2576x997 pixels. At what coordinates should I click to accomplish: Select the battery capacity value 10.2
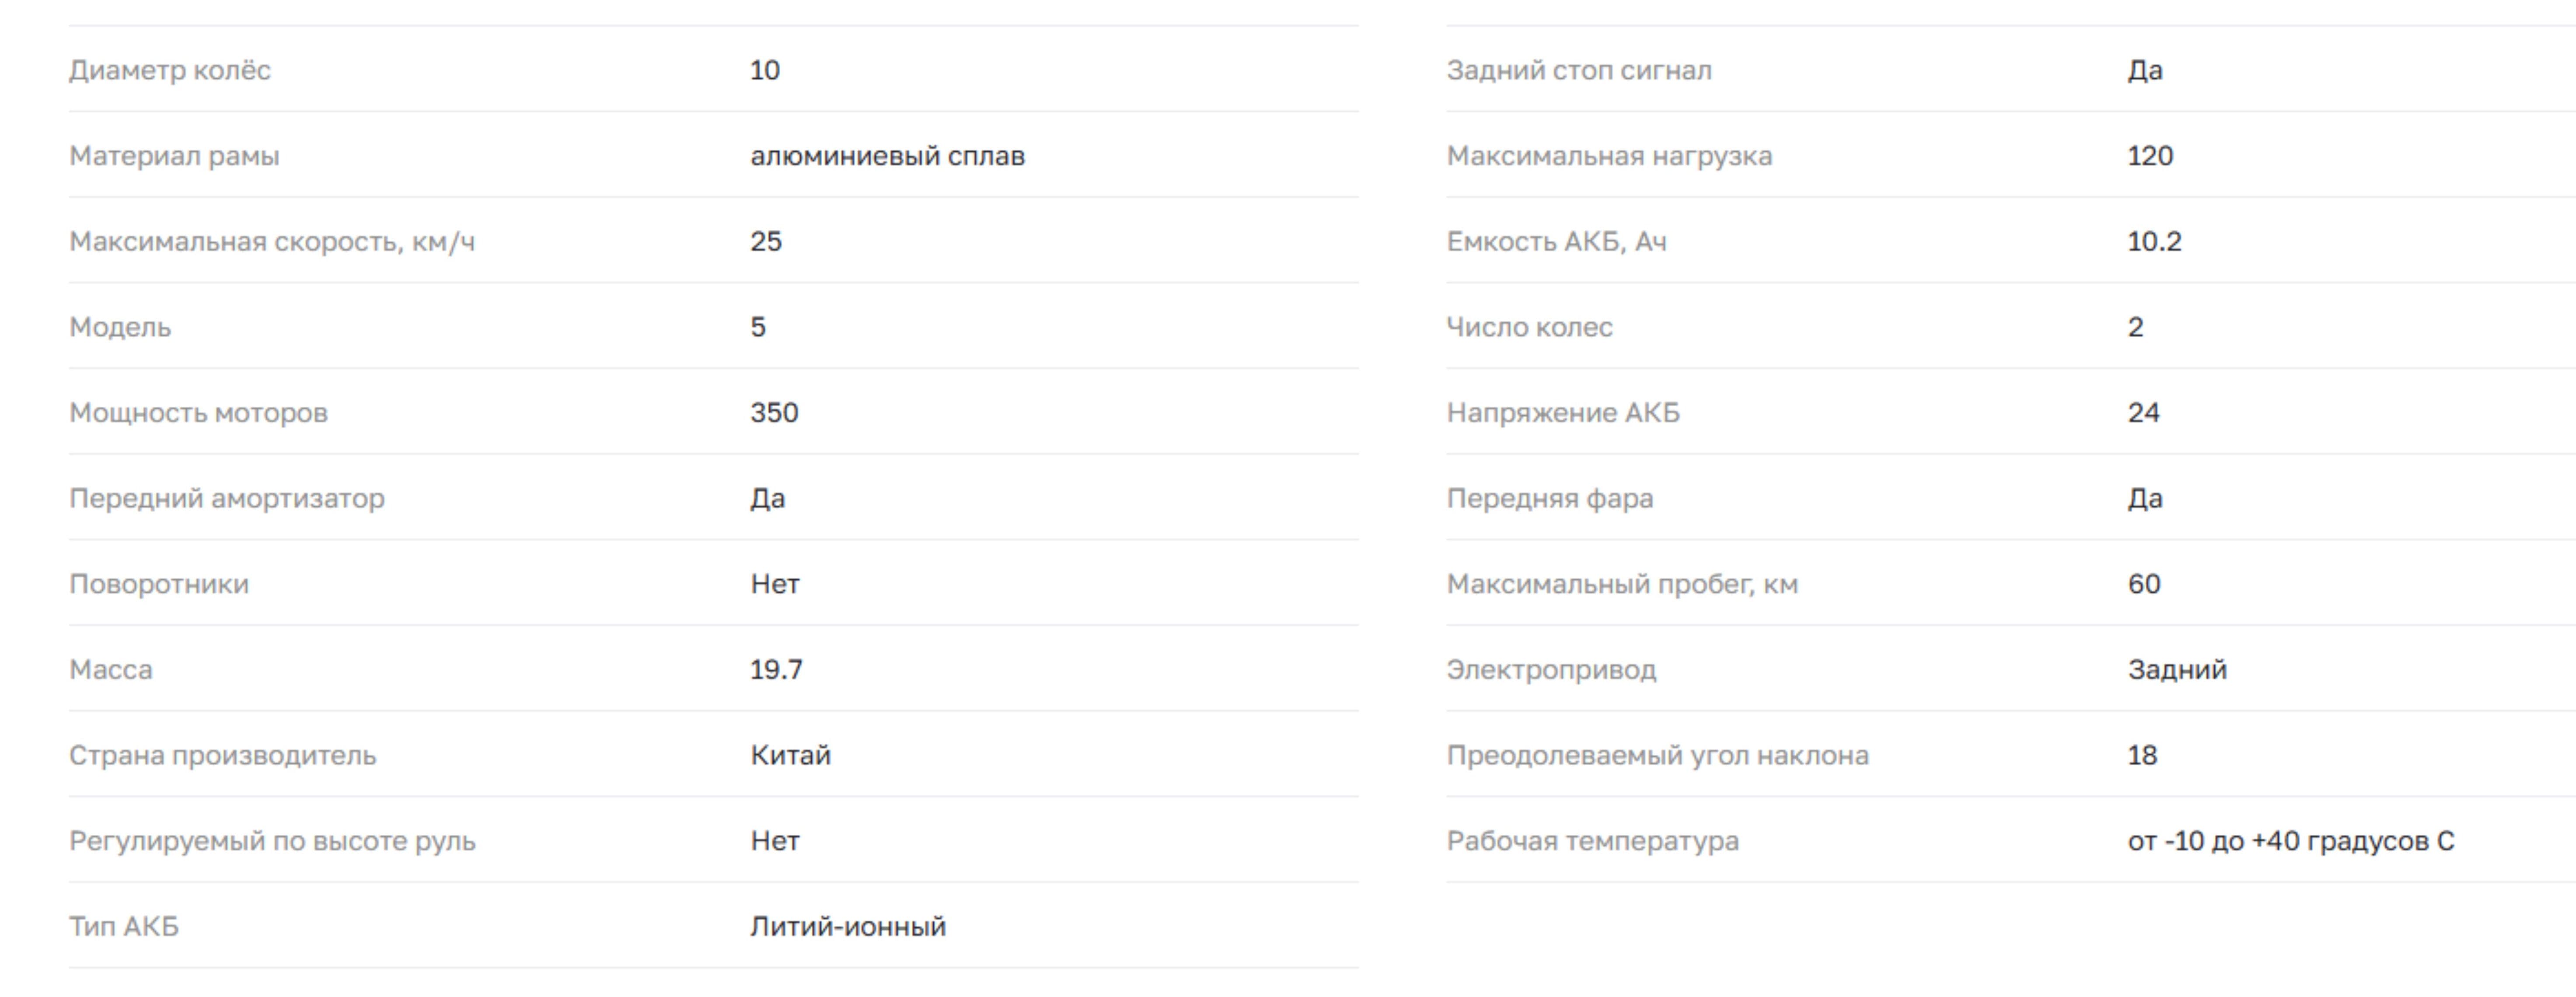coord(2154,242)
